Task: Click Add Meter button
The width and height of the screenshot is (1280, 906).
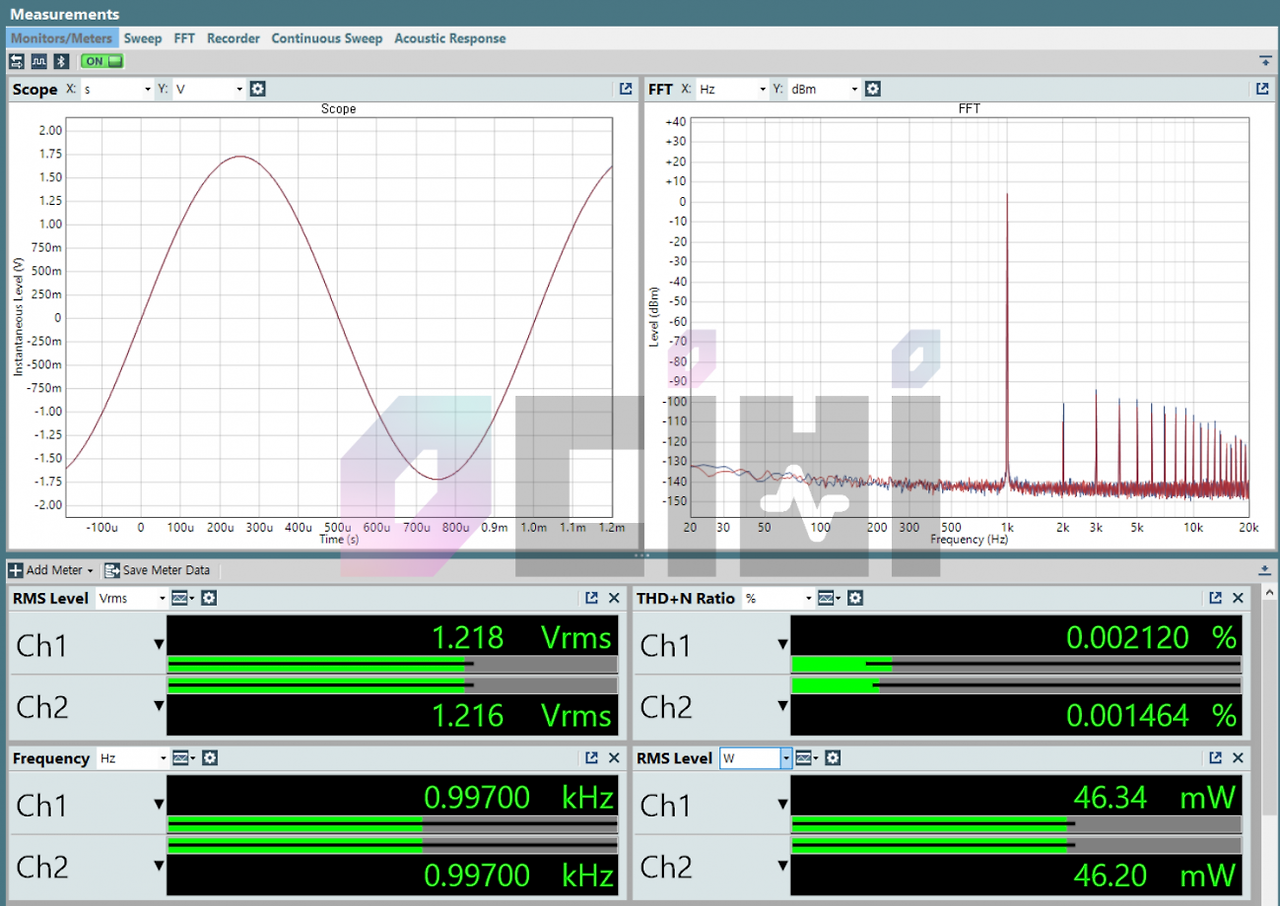Action: [50, 570]
